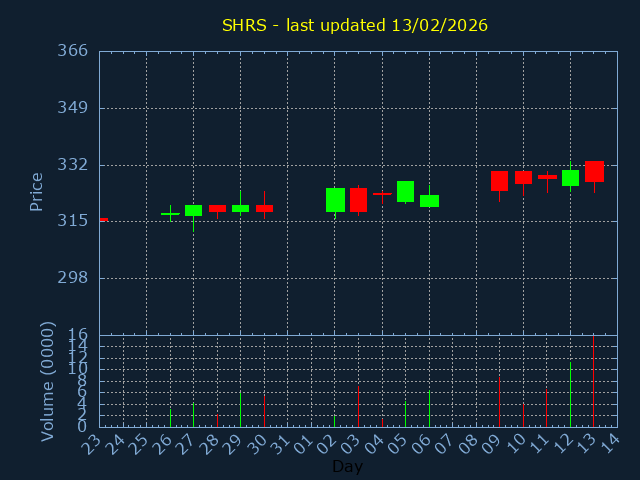Select the green candlestick for day 27

pos(193,211)
